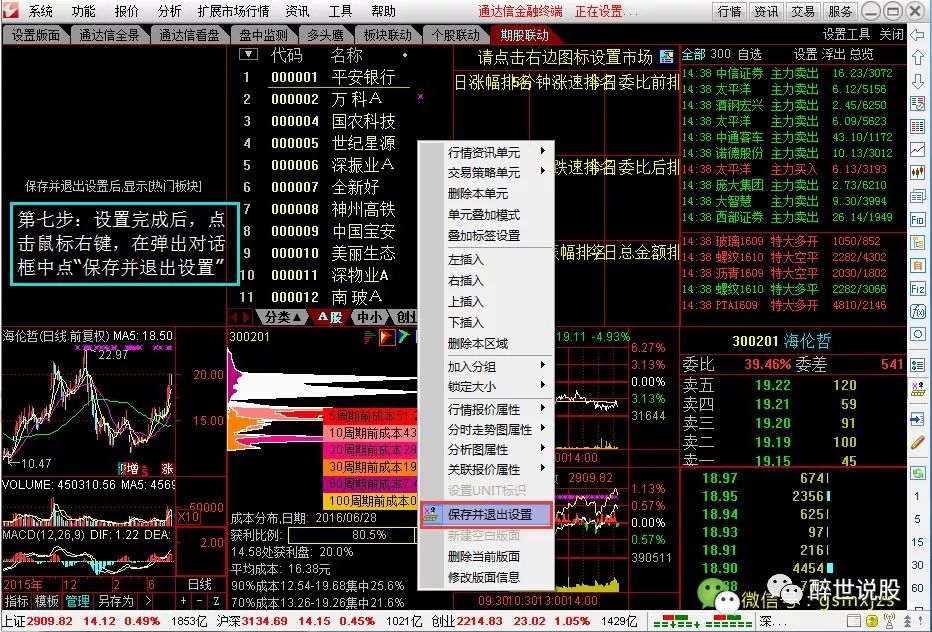Open the yellow hierarchy tree icon
Viewport: 932px width, 632px height.
[x=917, y=243]
